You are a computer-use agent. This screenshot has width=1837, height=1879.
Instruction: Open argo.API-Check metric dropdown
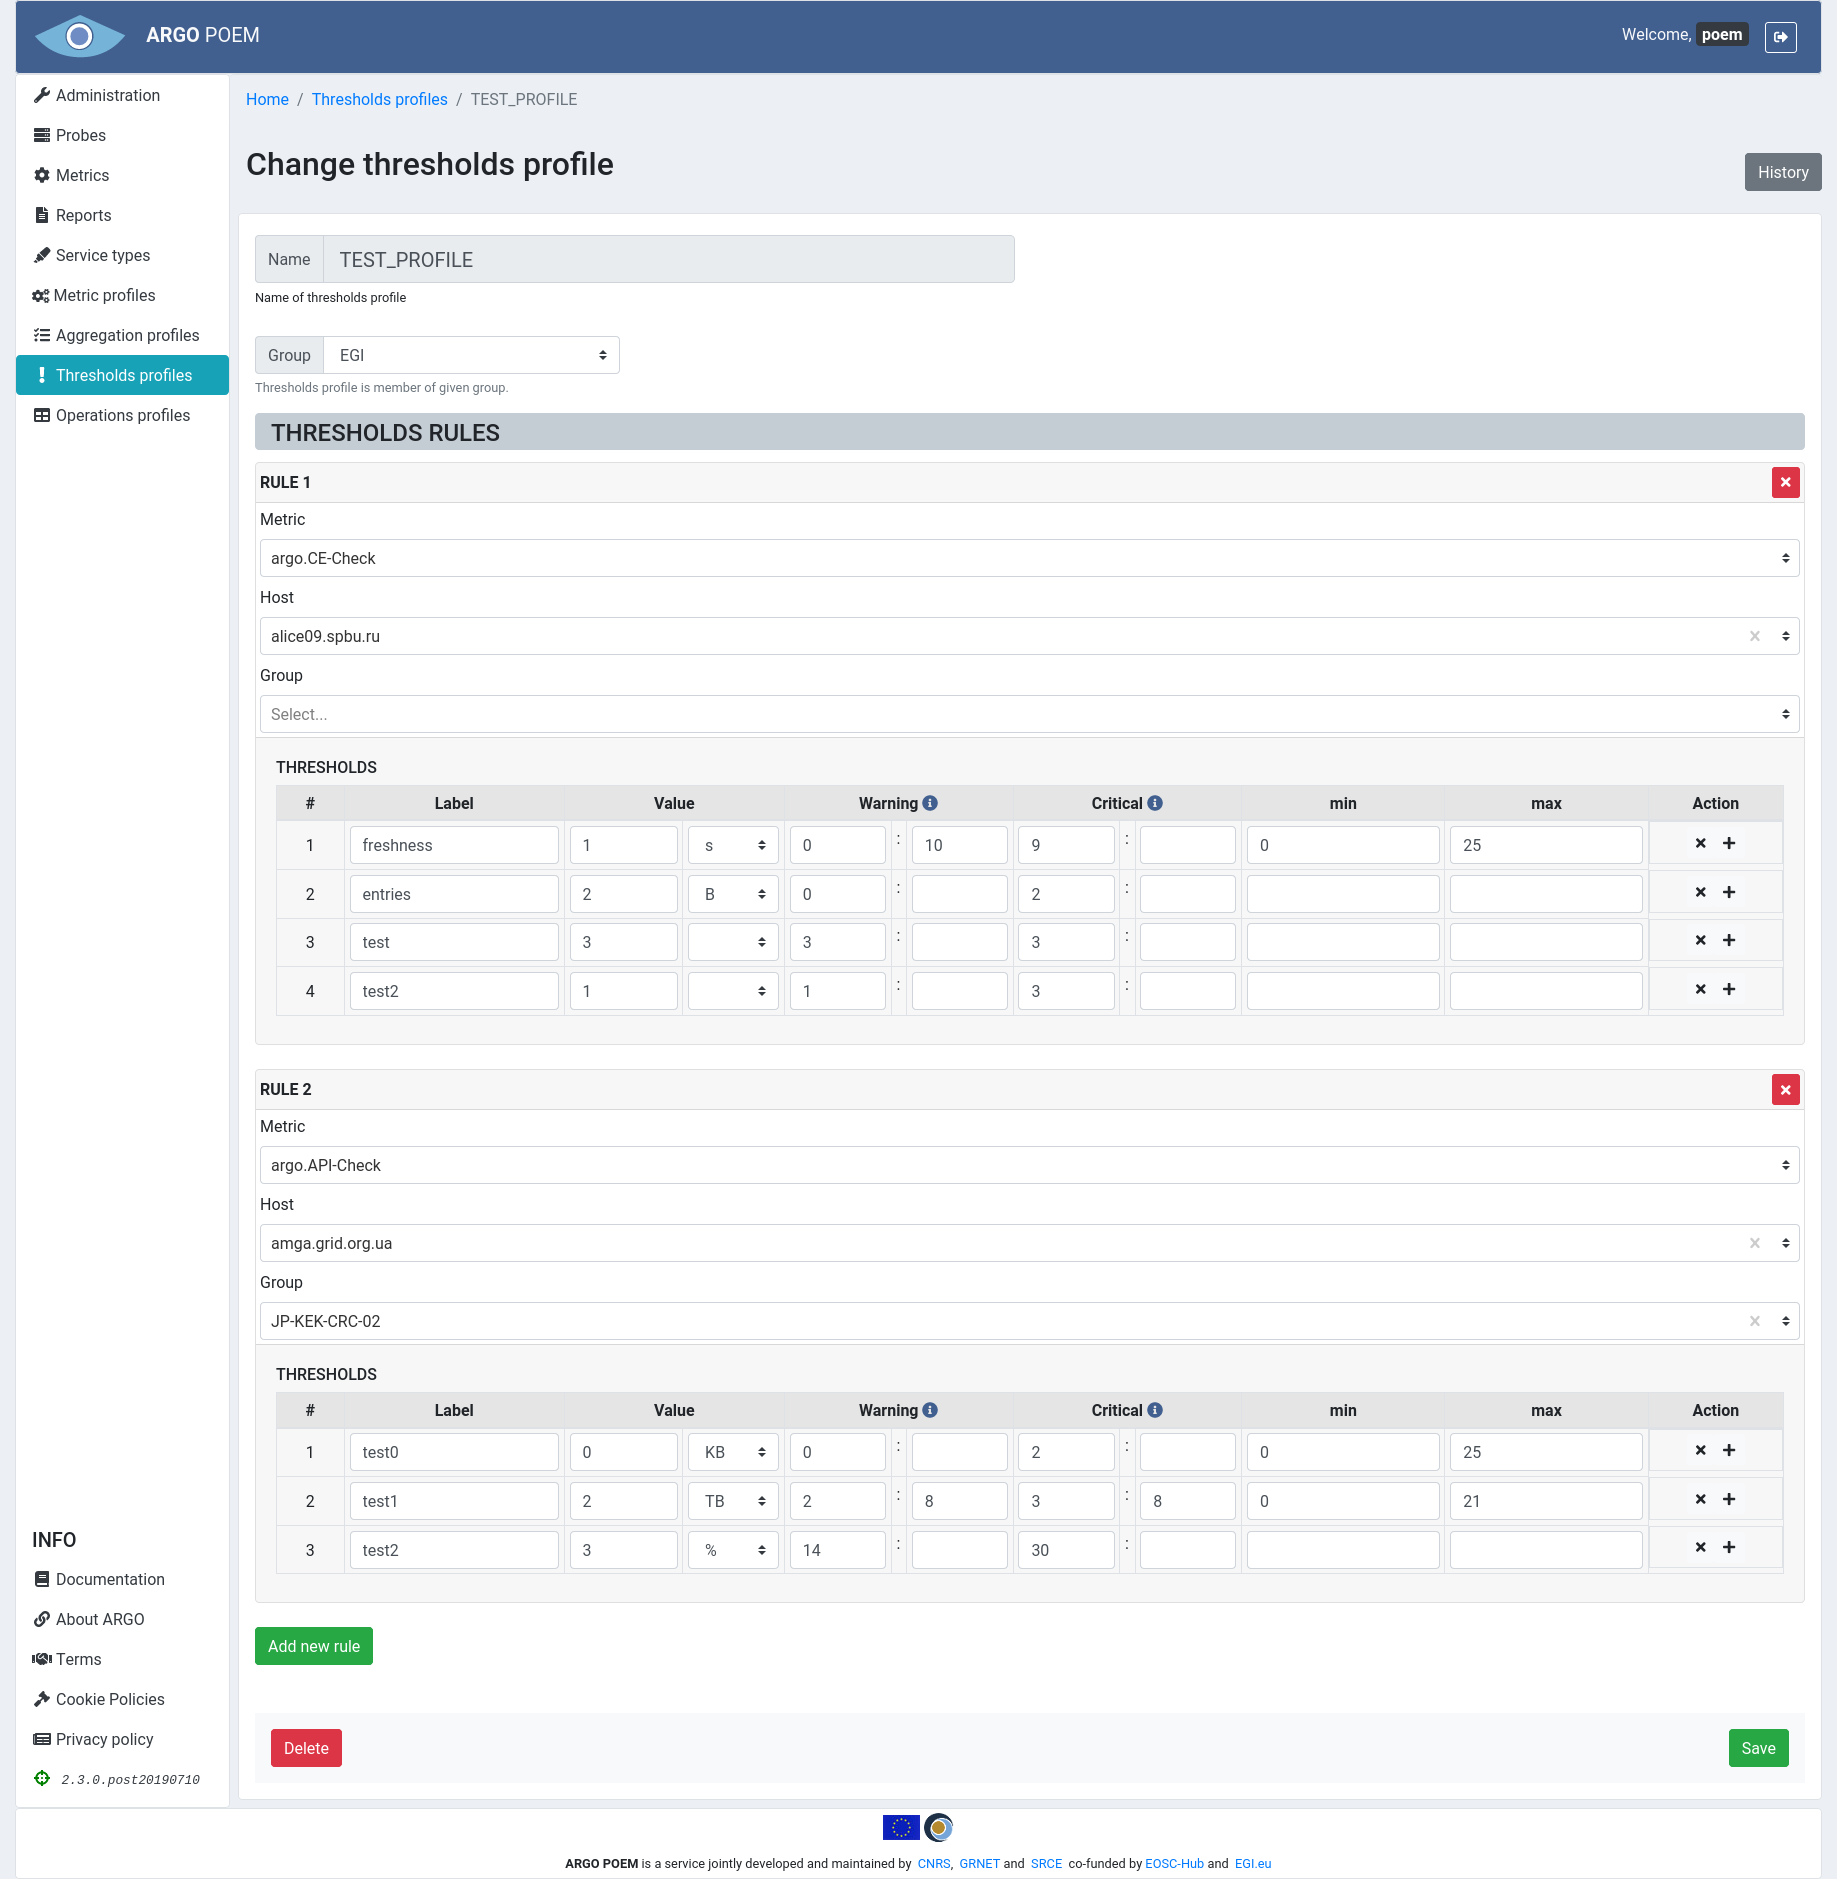(x=1029, y=1165)
